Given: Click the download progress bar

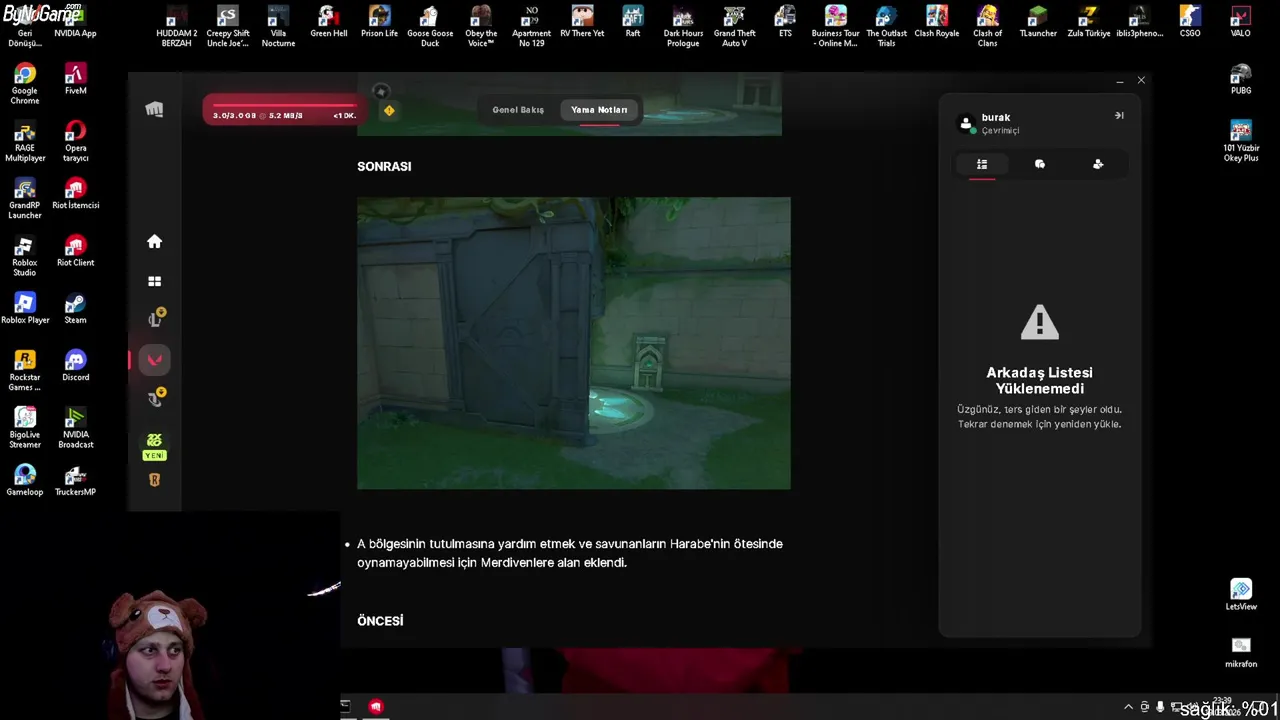Looking at the screenshot, I should point(284,110).
